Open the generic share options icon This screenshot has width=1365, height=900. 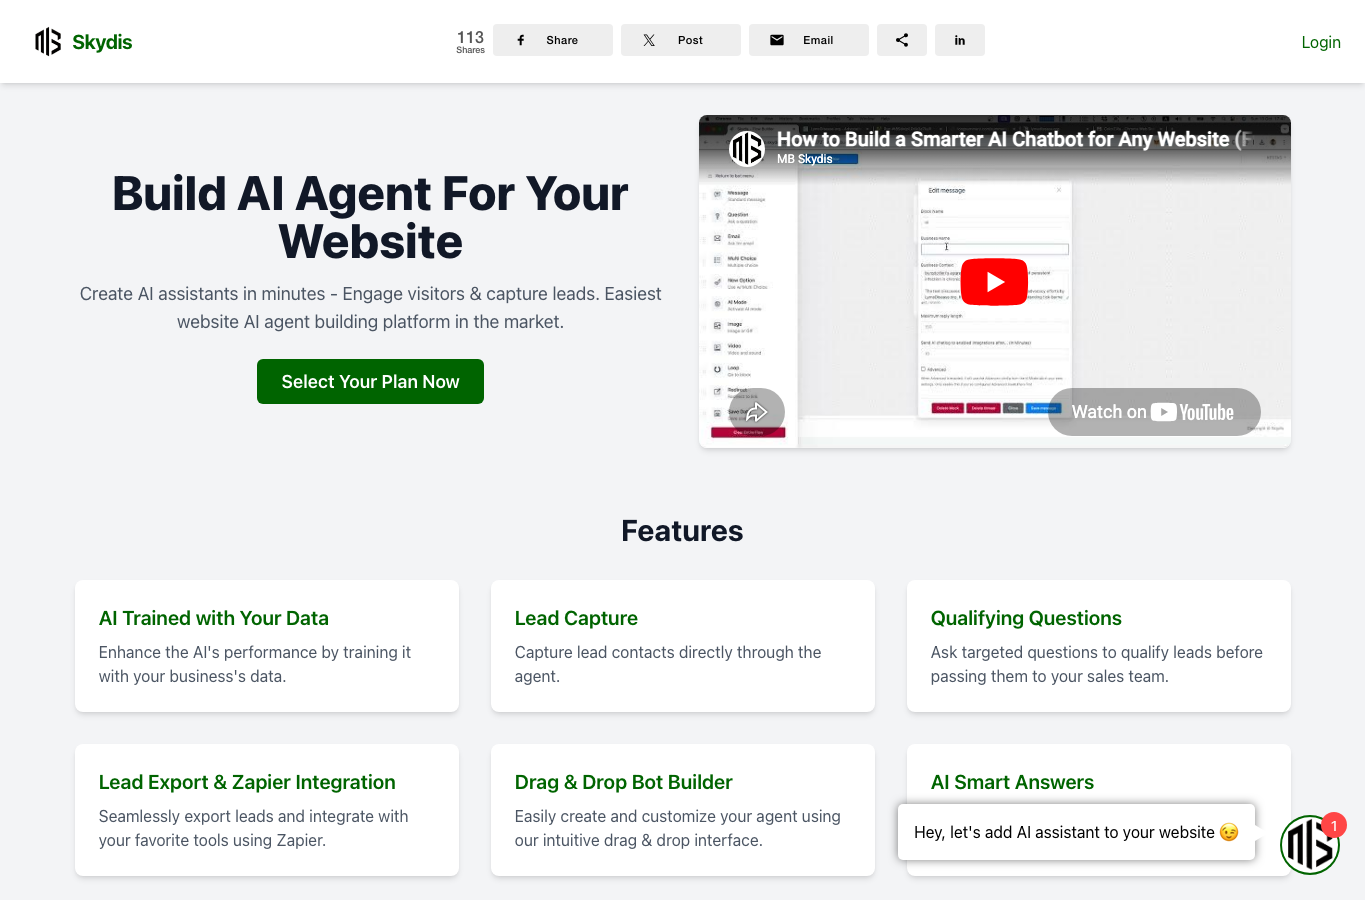tap(902, 40)
